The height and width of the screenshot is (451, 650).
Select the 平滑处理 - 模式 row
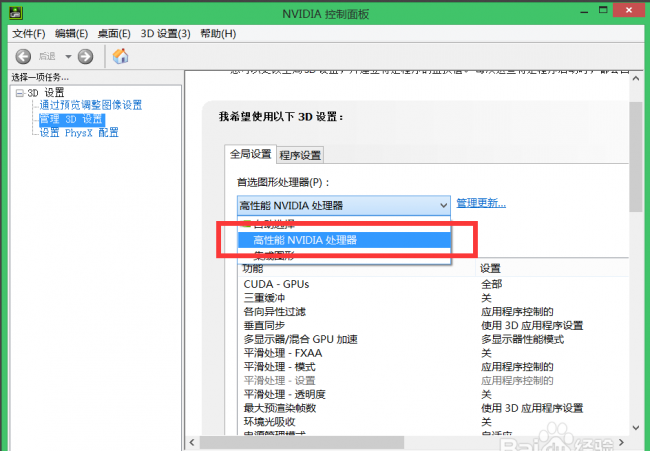434,367
